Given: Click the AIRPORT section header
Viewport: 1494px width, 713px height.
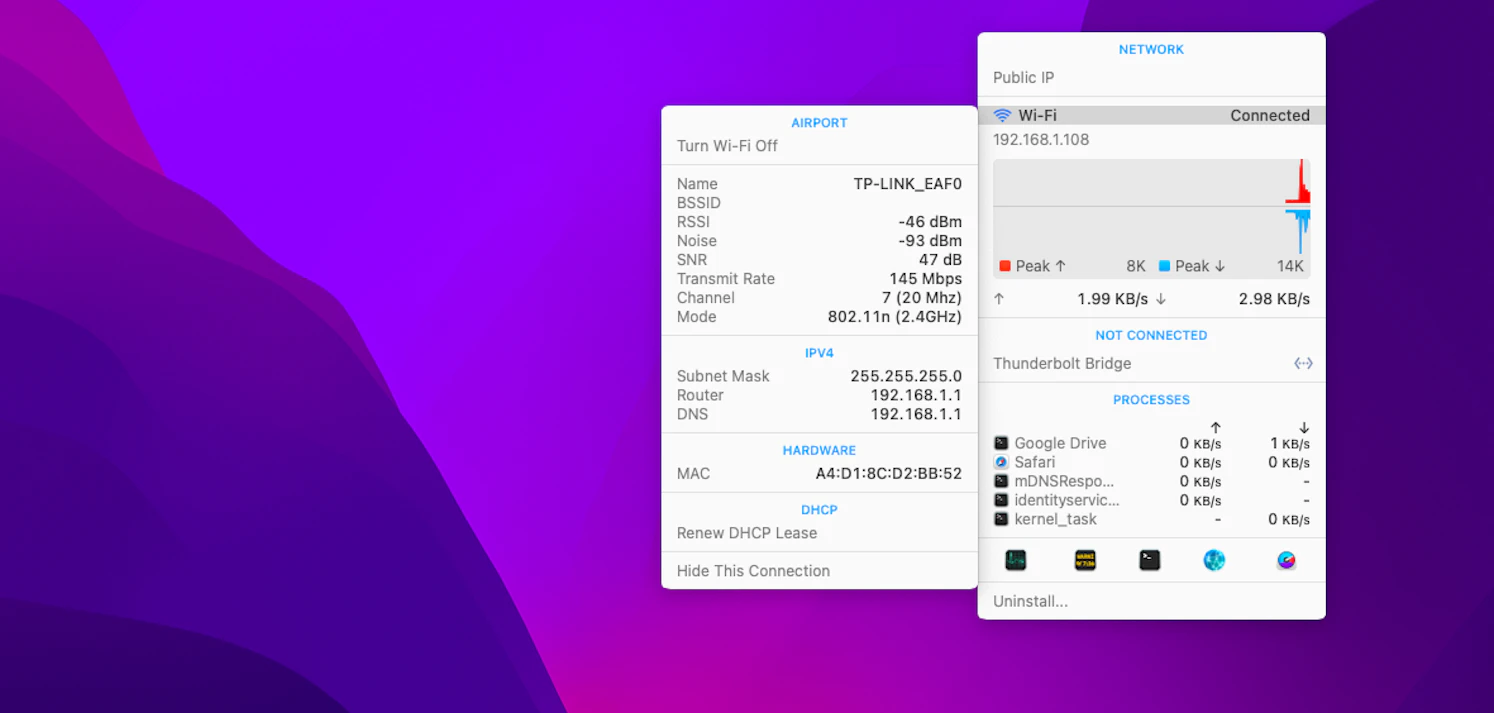Looking at the screenshot, I should point(819,122).
